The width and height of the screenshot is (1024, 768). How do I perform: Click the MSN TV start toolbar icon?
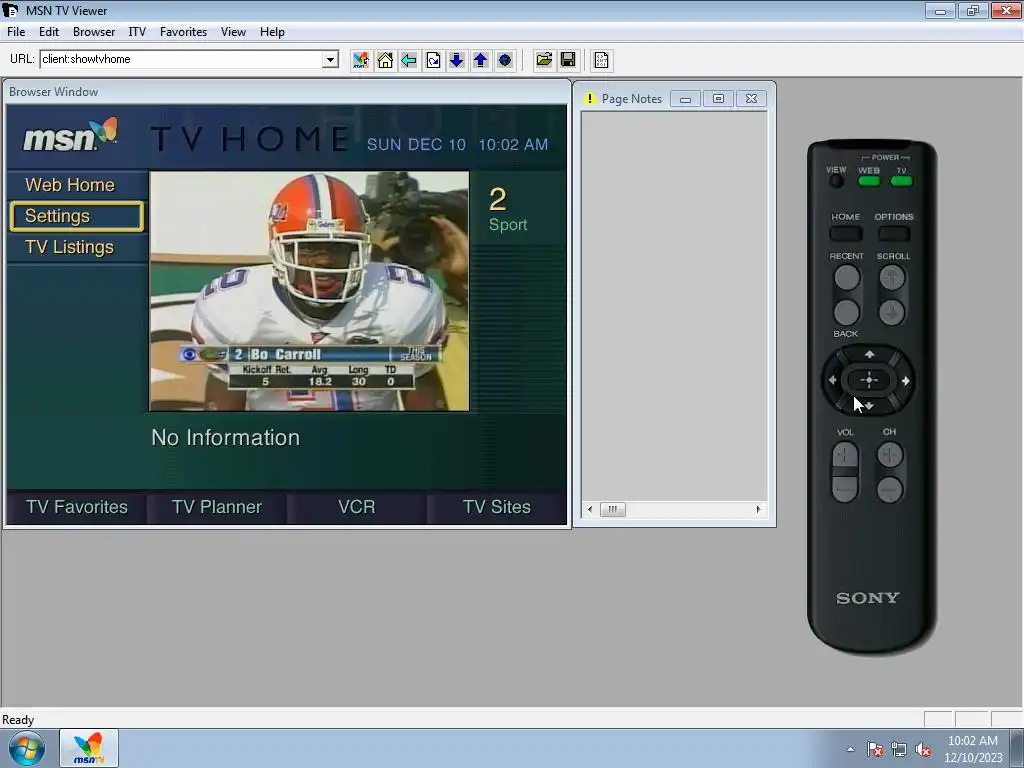click(360, 60)
